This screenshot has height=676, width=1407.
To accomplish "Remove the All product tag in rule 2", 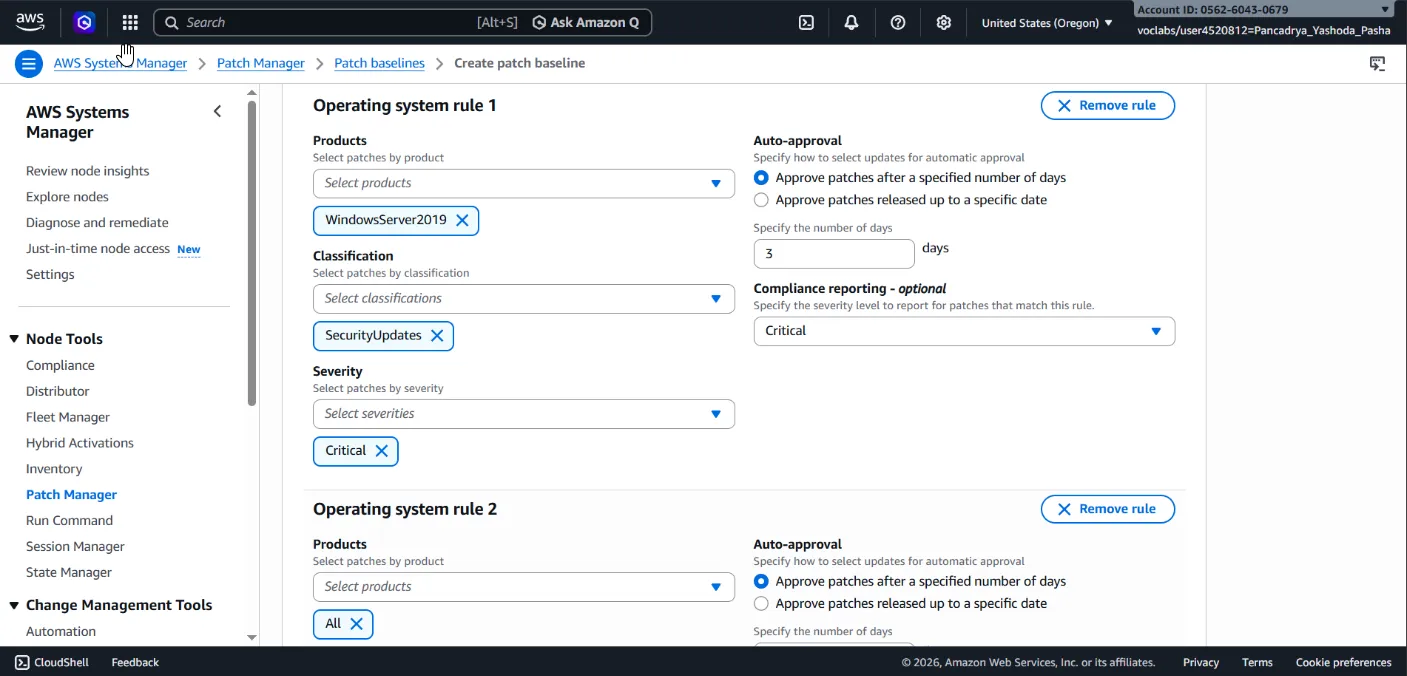I will (356, 624).
